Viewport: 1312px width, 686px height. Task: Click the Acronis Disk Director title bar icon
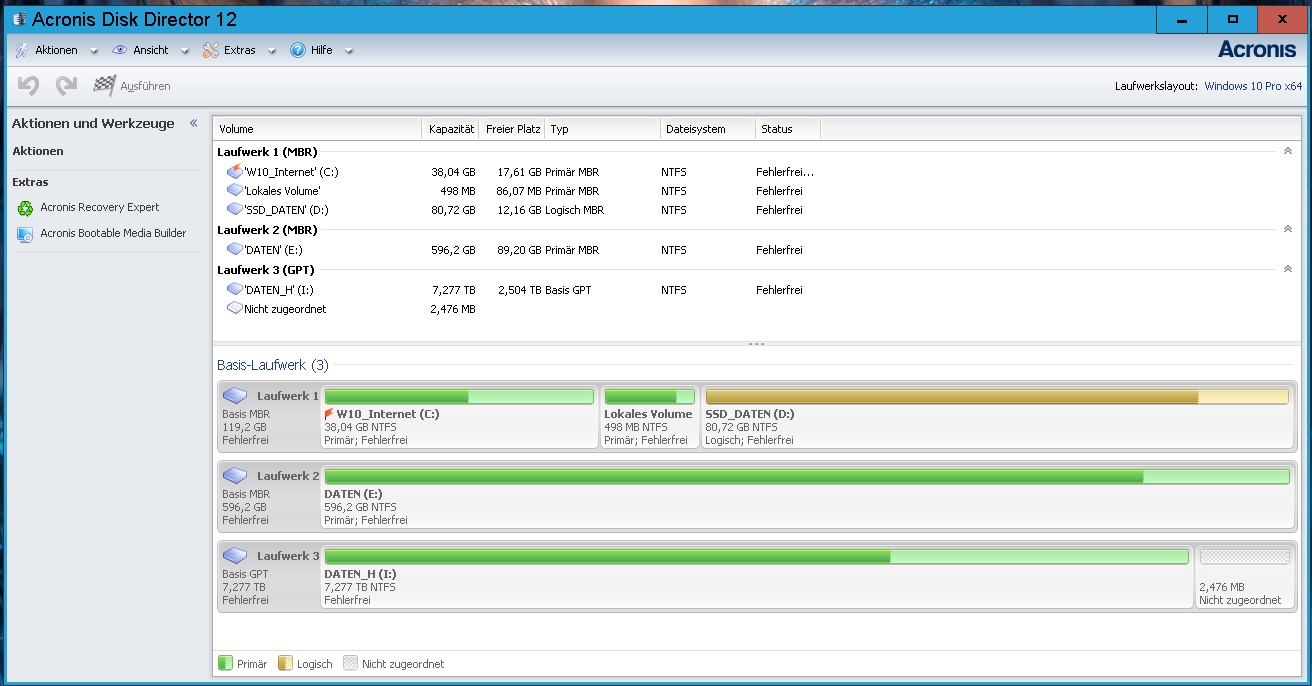[x=19, y=19]
